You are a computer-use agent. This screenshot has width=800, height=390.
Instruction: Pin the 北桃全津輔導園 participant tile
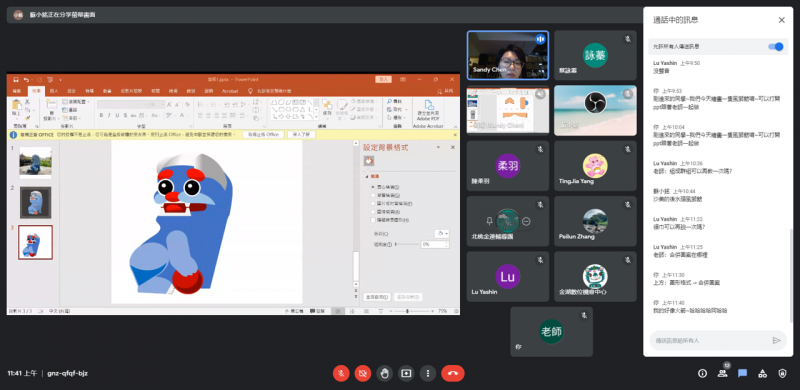(489, 221)
